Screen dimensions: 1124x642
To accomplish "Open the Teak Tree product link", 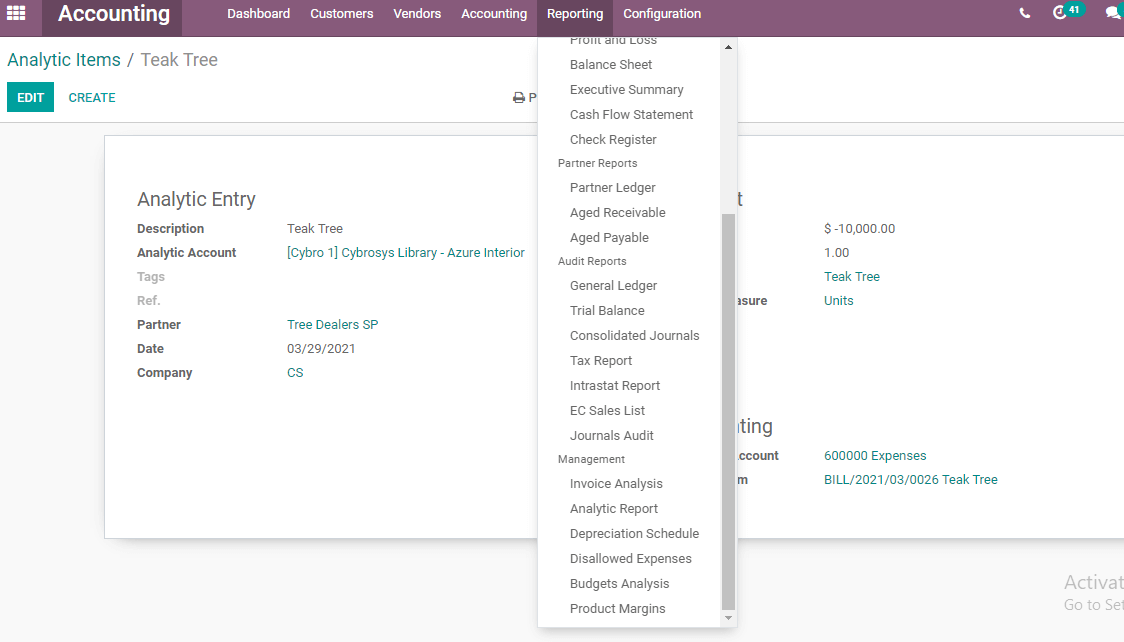I will click(x=852, y=277).
